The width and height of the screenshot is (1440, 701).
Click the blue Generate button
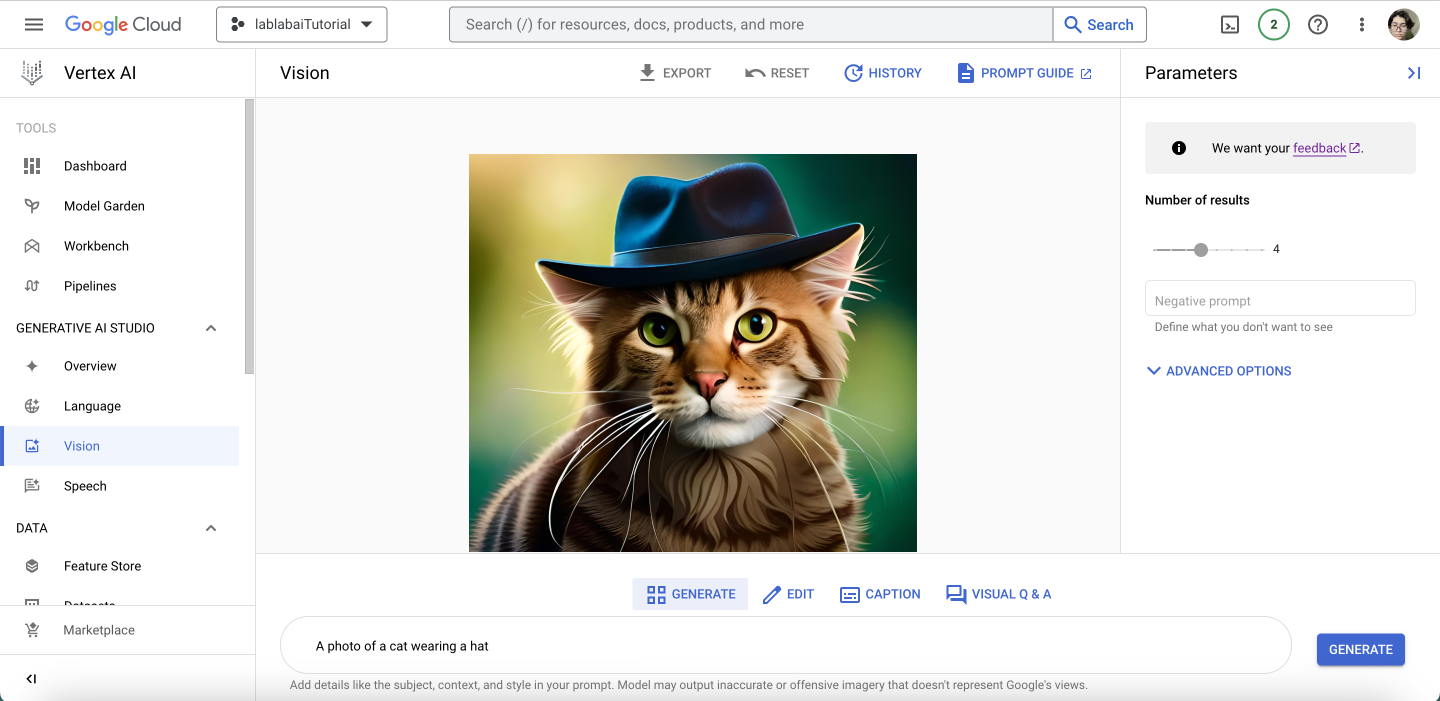(x=1361, y=649)
